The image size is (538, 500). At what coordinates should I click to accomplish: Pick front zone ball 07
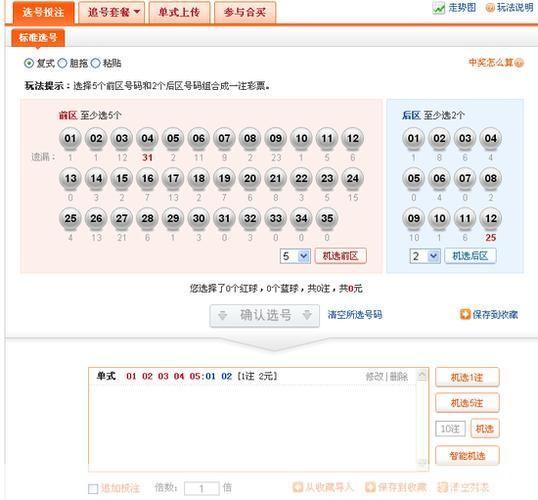pyautogui.click(x=224, y=138)
